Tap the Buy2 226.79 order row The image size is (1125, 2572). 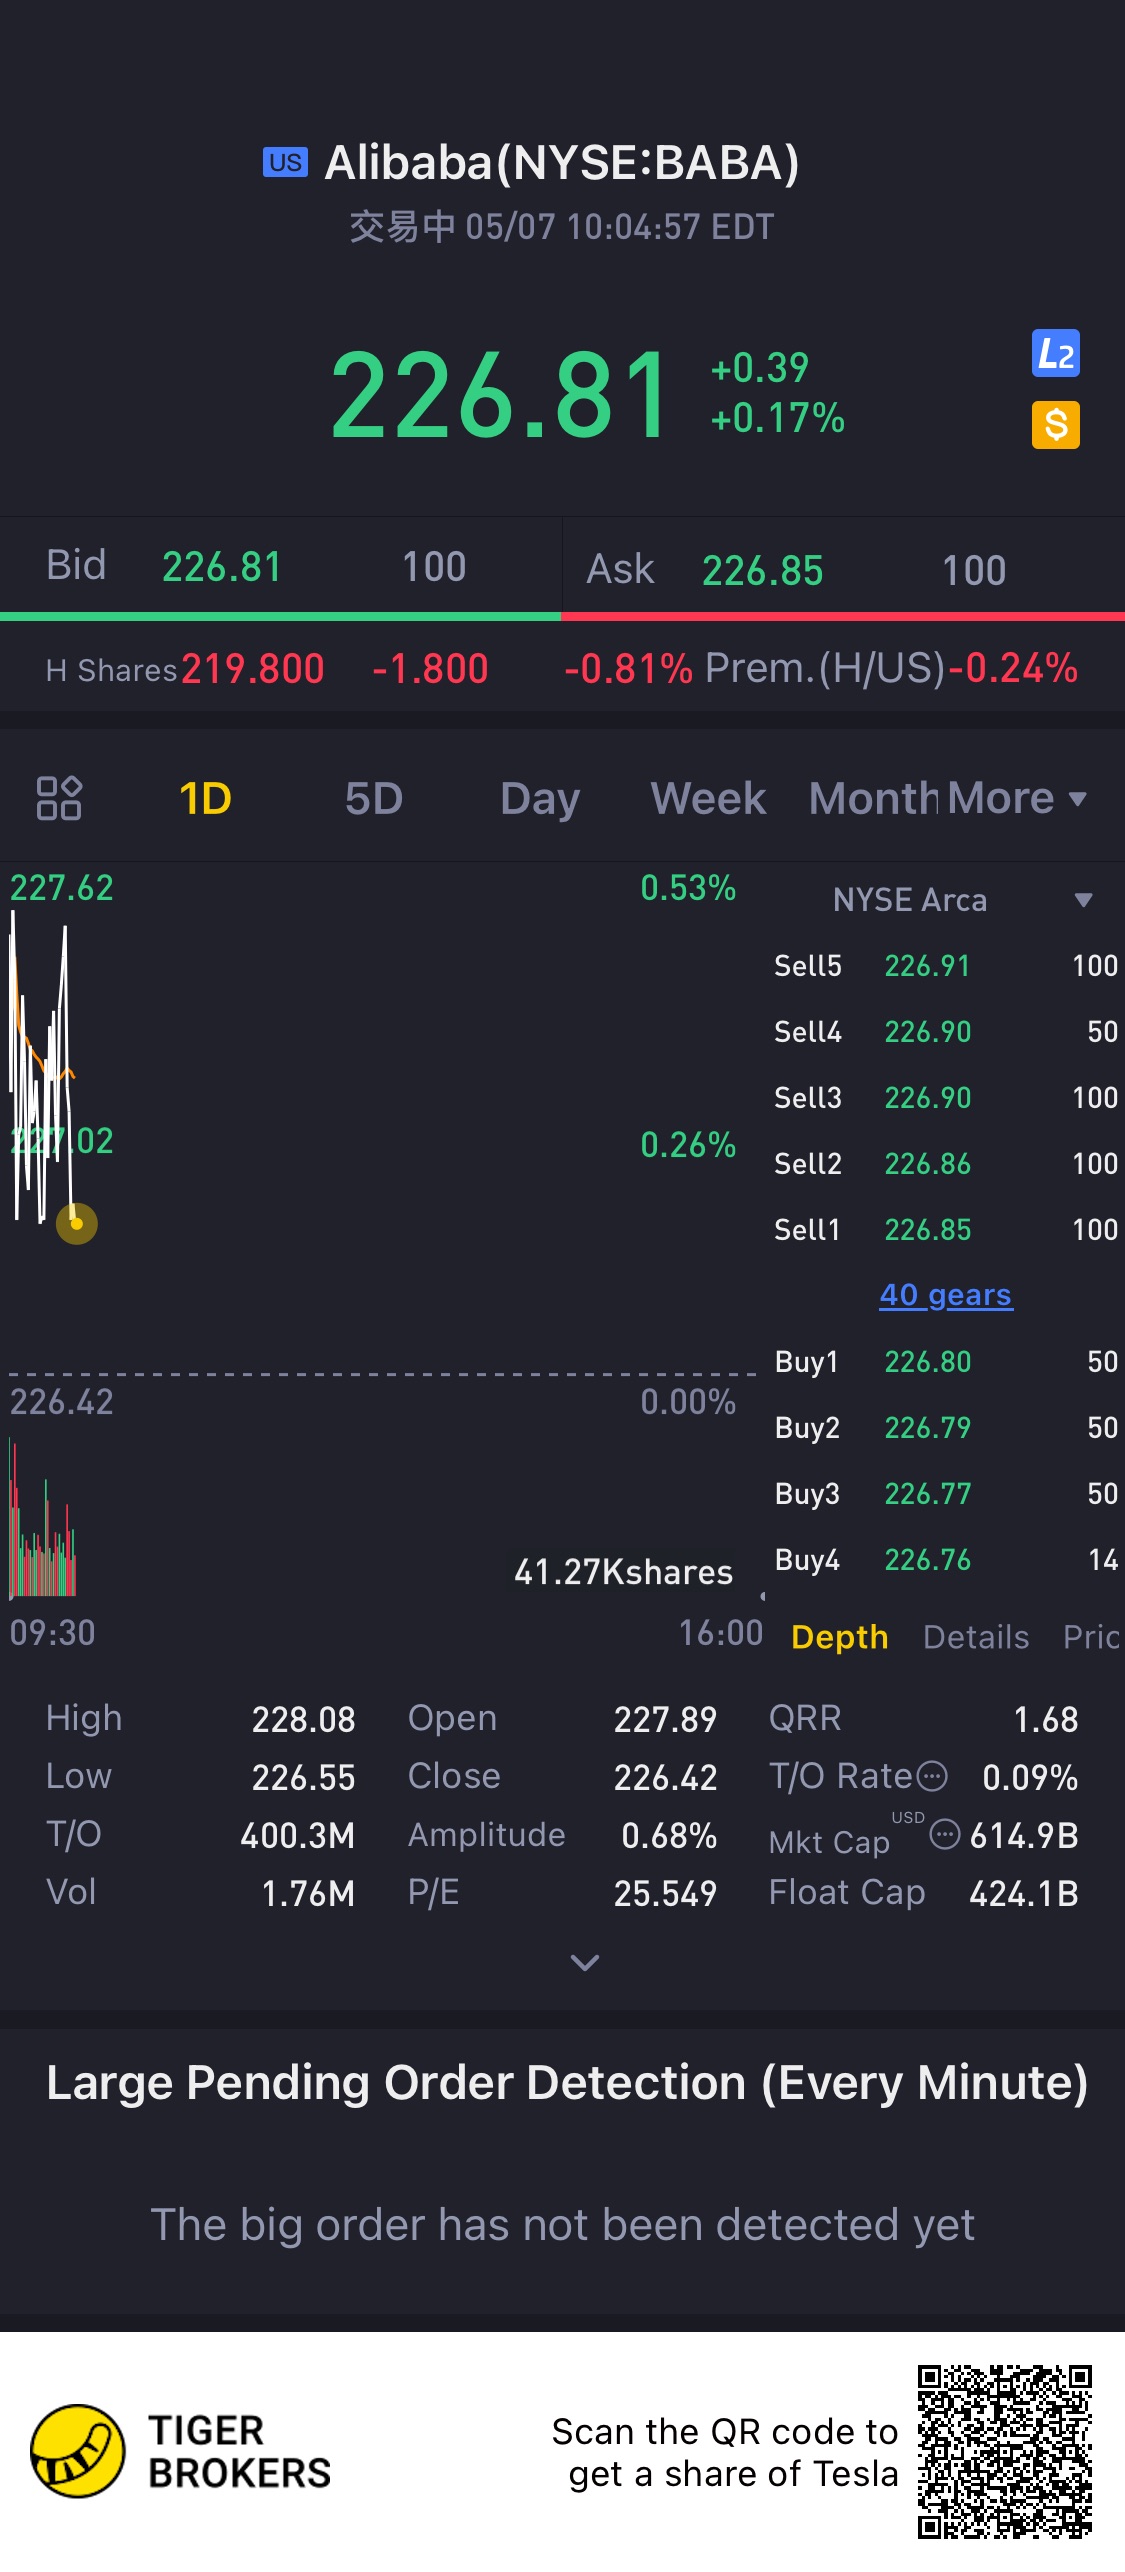coord(946,1428)
